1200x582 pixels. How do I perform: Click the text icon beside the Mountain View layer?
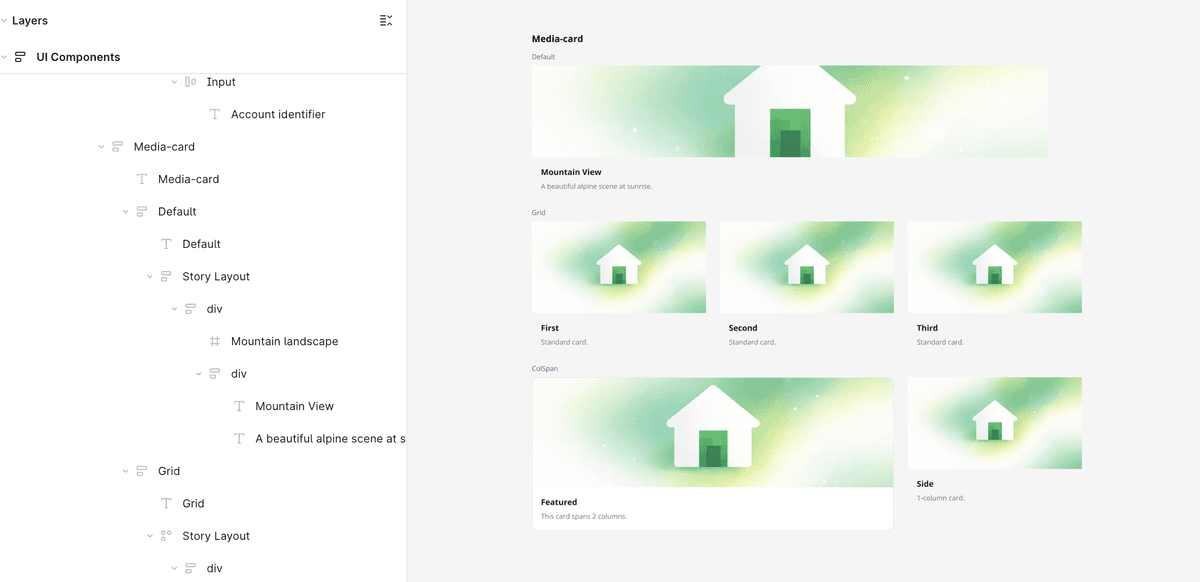coord(238,406)
